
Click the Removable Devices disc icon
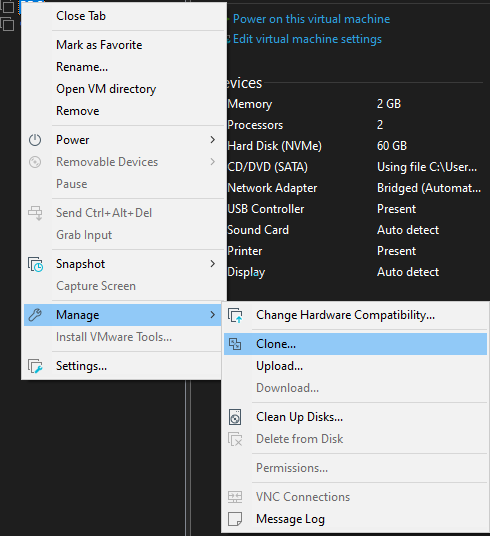pos(35,162)
